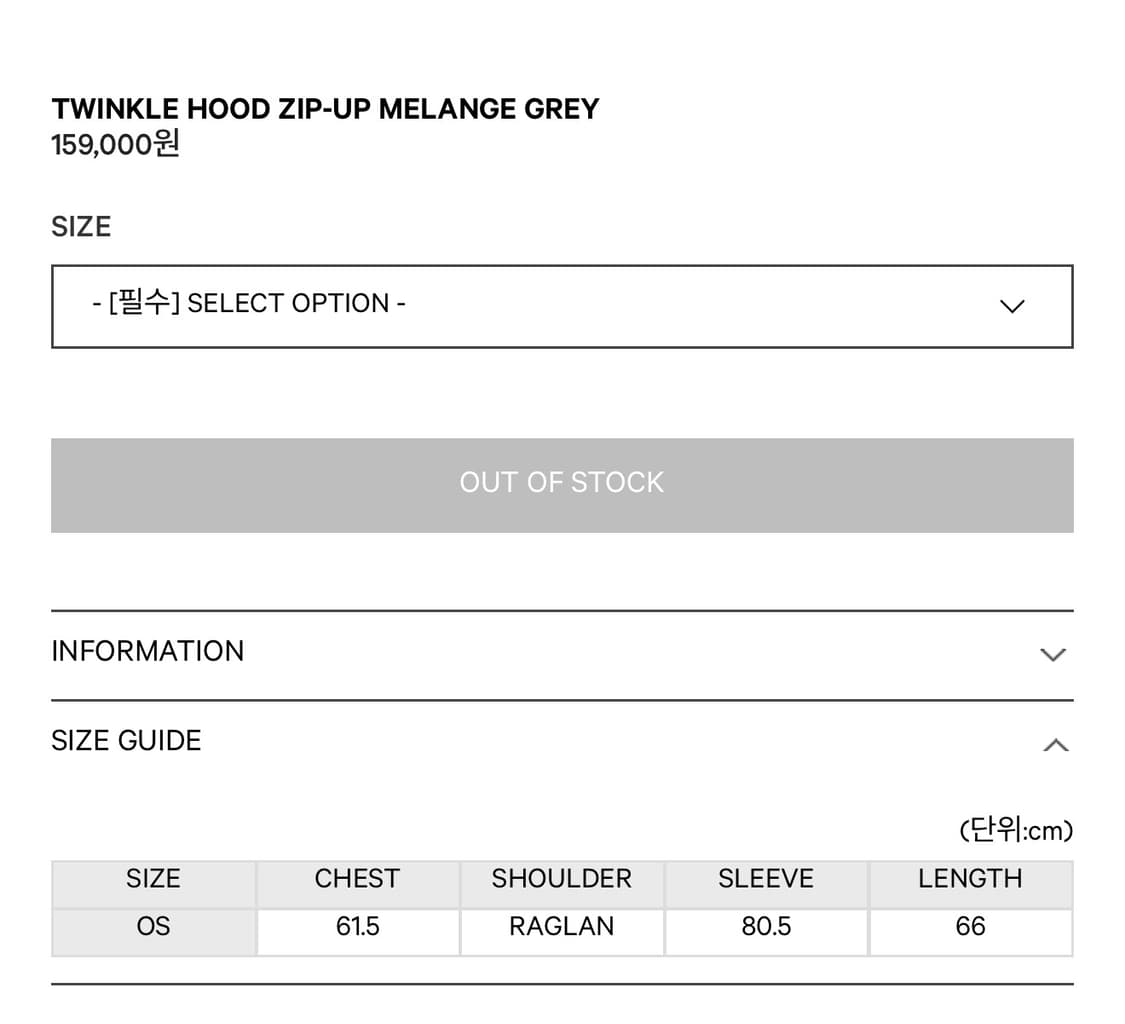Select the SIZE column header cell

point(153,879)
